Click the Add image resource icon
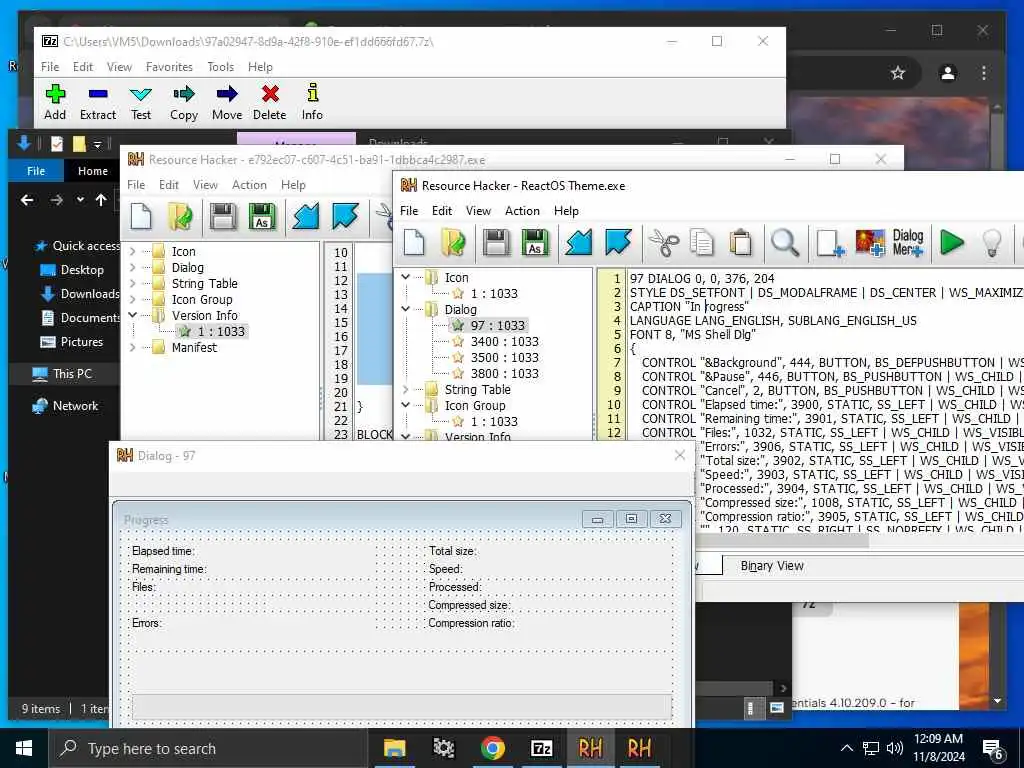The height and width of the screenshot is (768, 1024). pos(870,242)
